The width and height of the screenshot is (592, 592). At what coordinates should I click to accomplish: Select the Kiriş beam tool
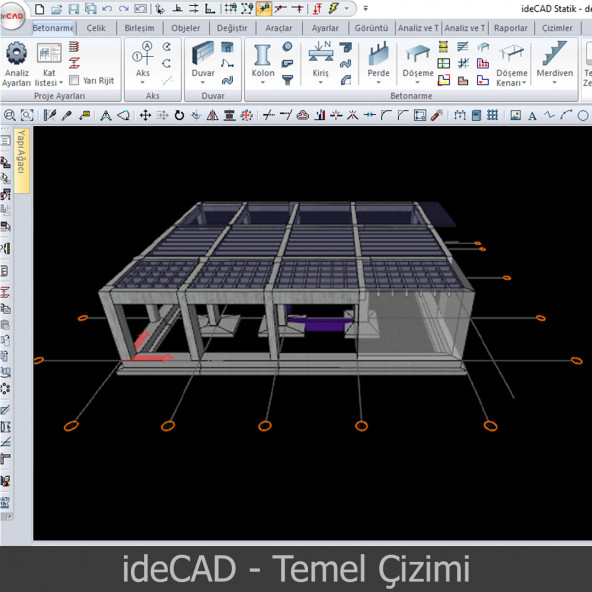point(321,58)
